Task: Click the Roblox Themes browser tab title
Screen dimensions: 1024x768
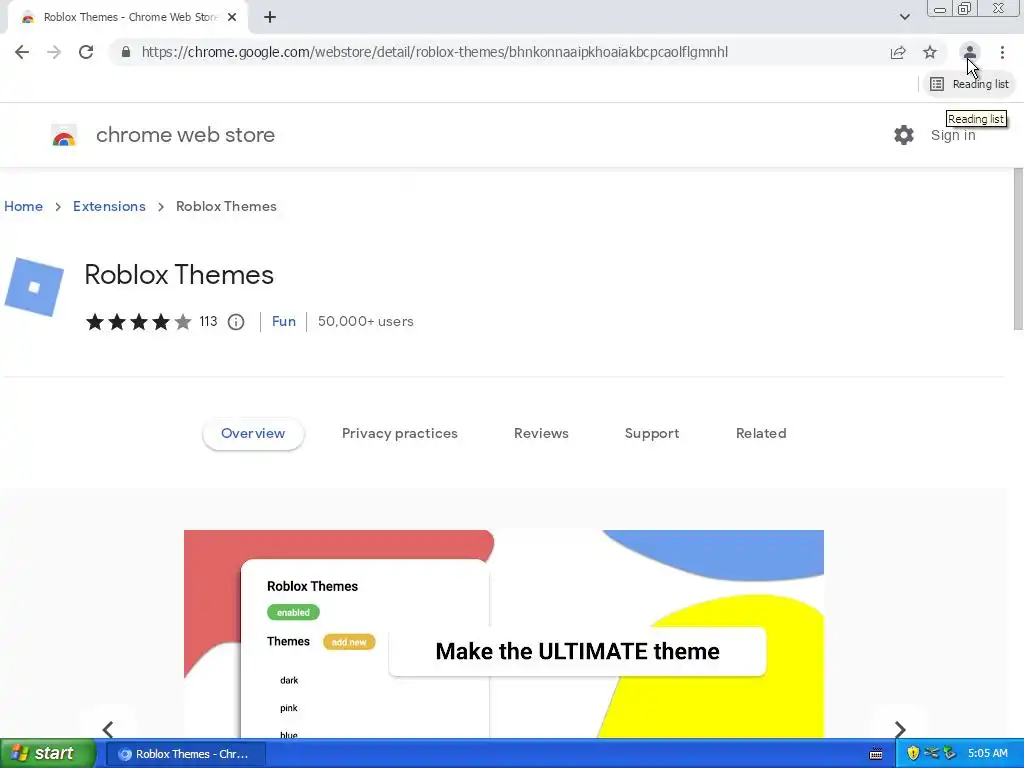Action: (x=130, y=17)
